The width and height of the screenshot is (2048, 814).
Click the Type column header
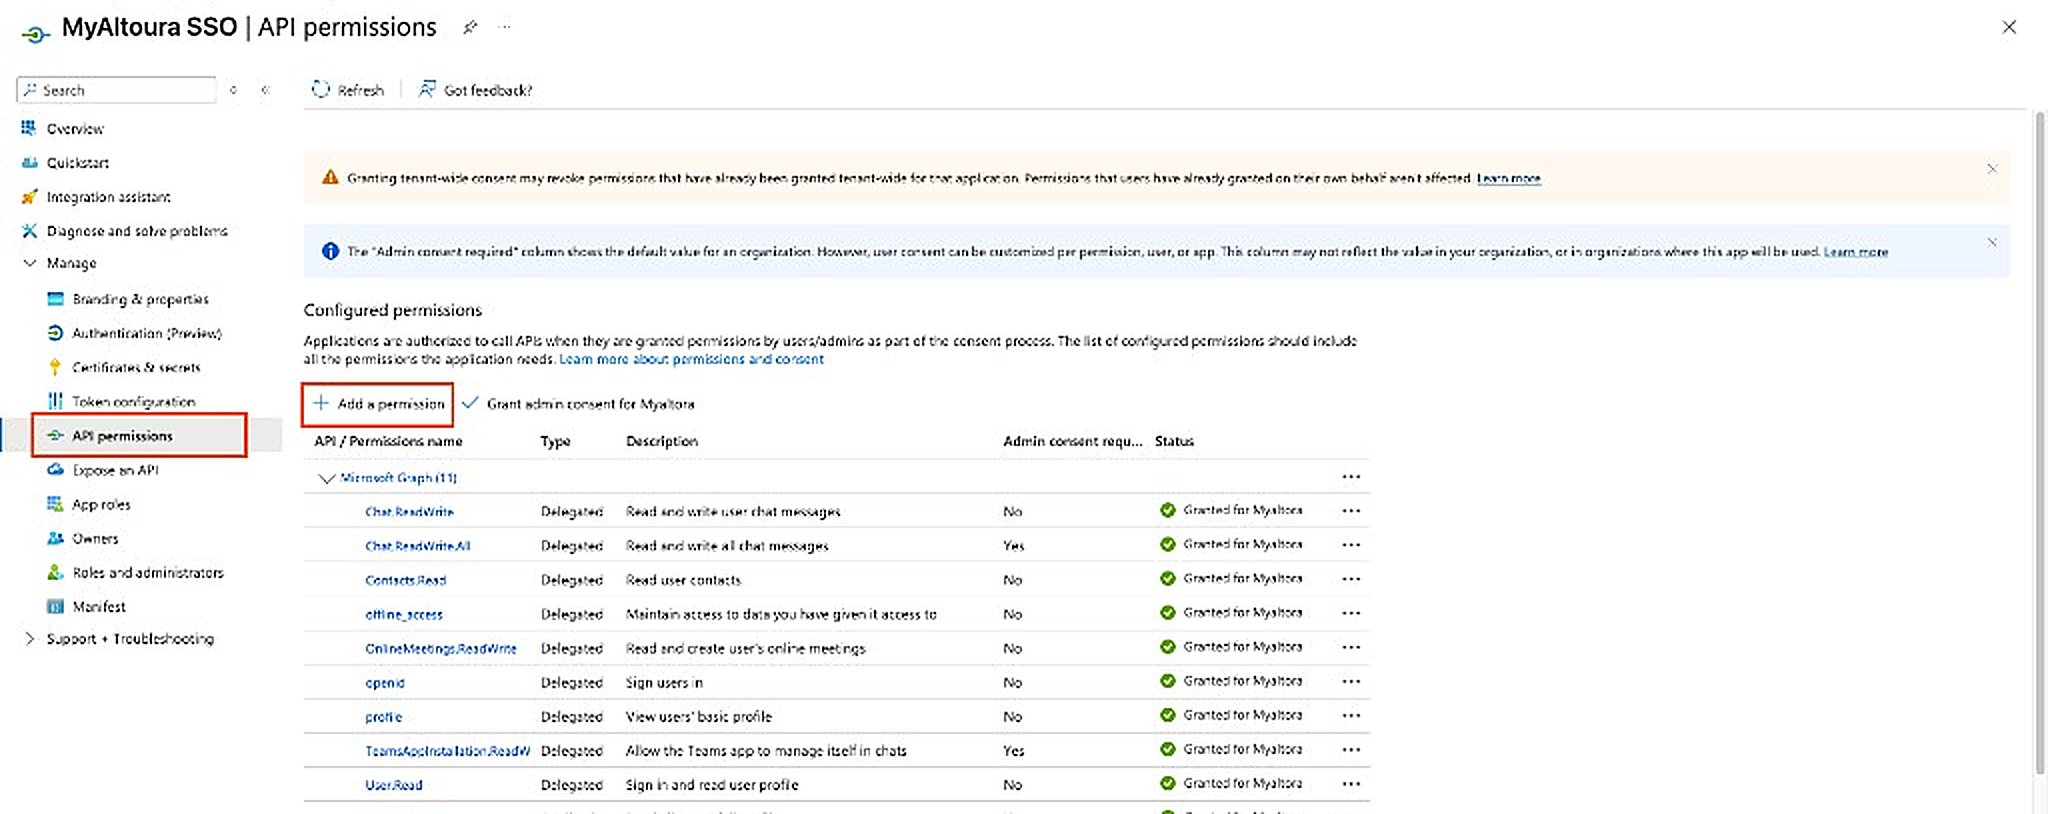(555, 441)
